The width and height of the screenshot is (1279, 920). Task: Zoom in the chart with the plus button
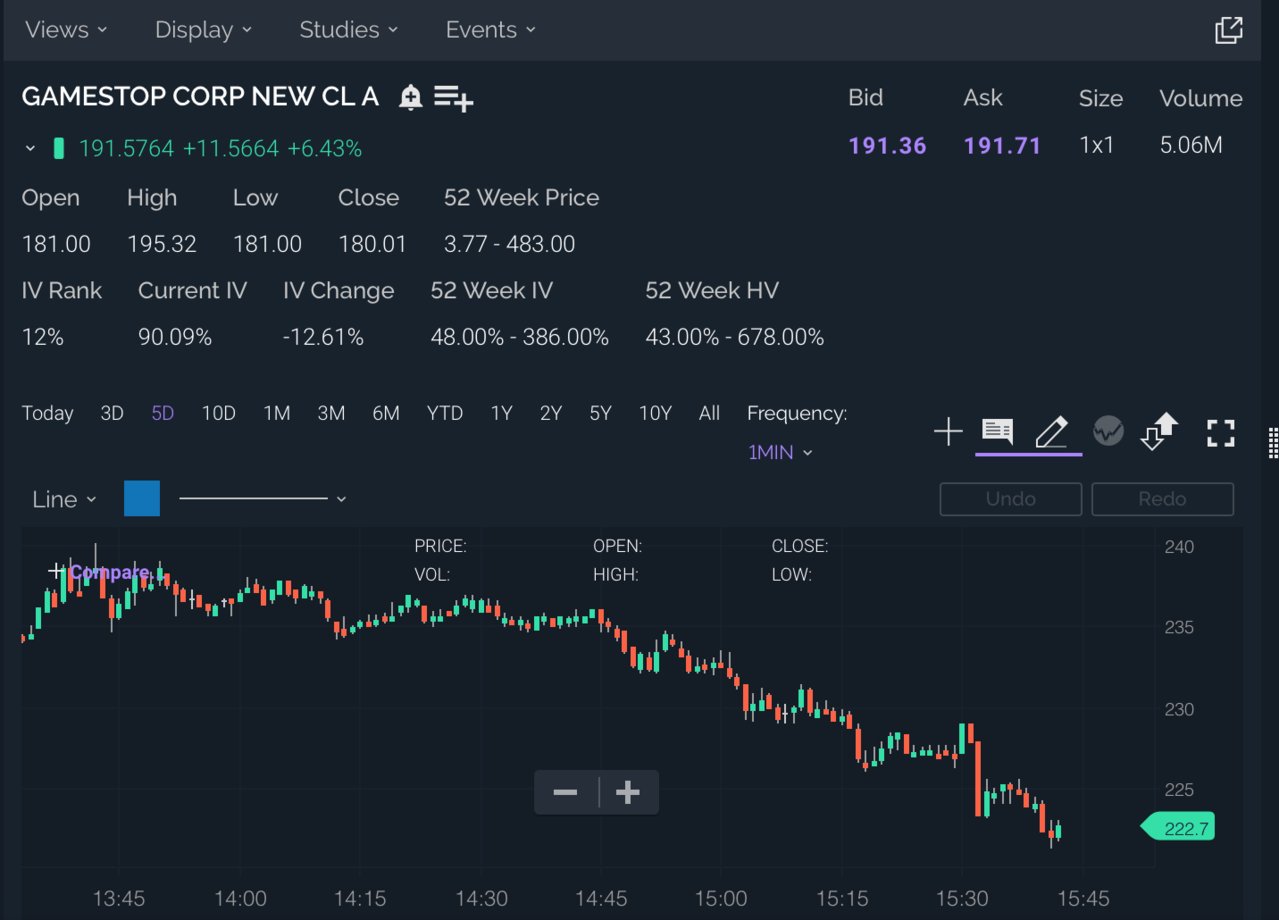pyautogui.click(x=628, y=793)
